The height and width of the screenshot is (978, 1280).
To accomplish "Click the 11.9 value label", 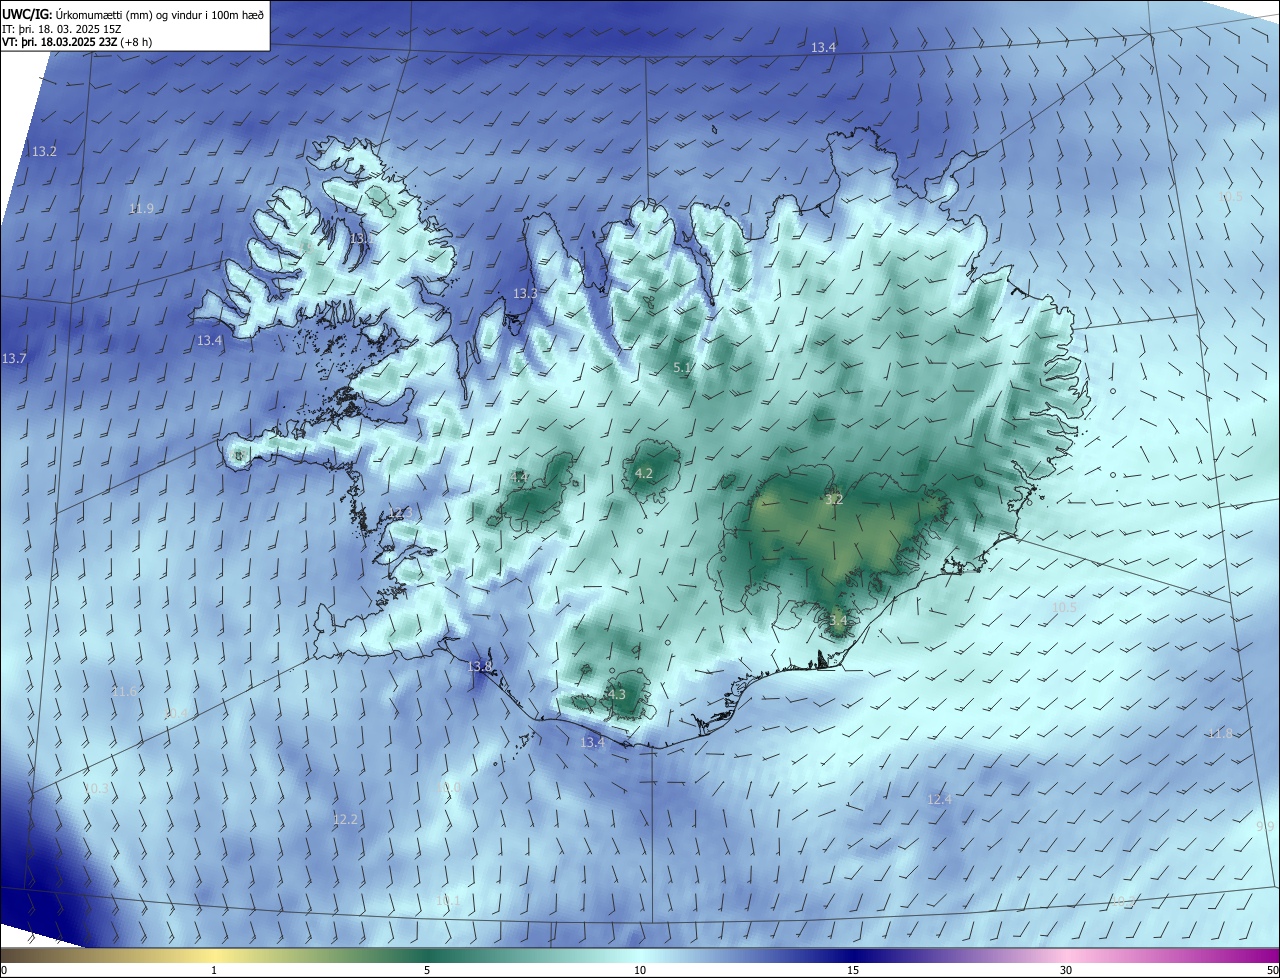I will [x=142, y=208].
